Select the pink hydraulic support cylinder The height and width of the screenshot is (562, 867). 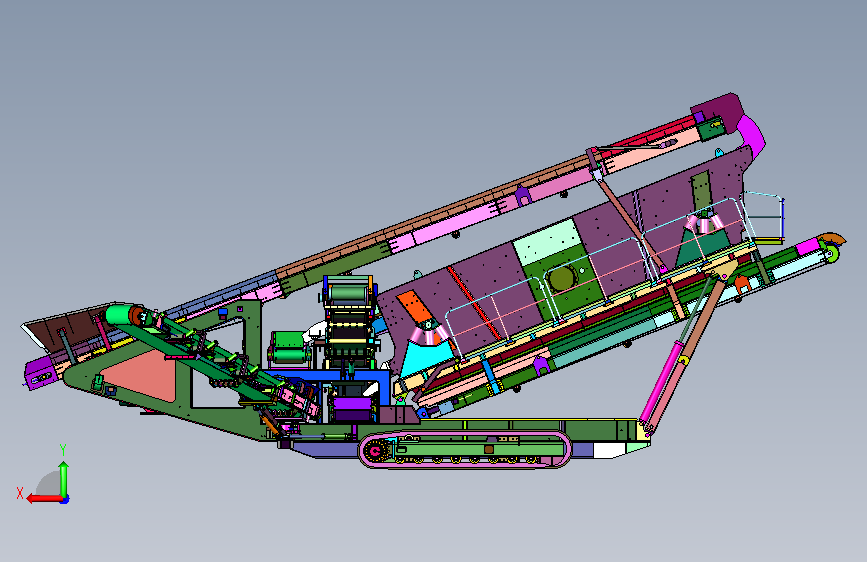[661, 382]
